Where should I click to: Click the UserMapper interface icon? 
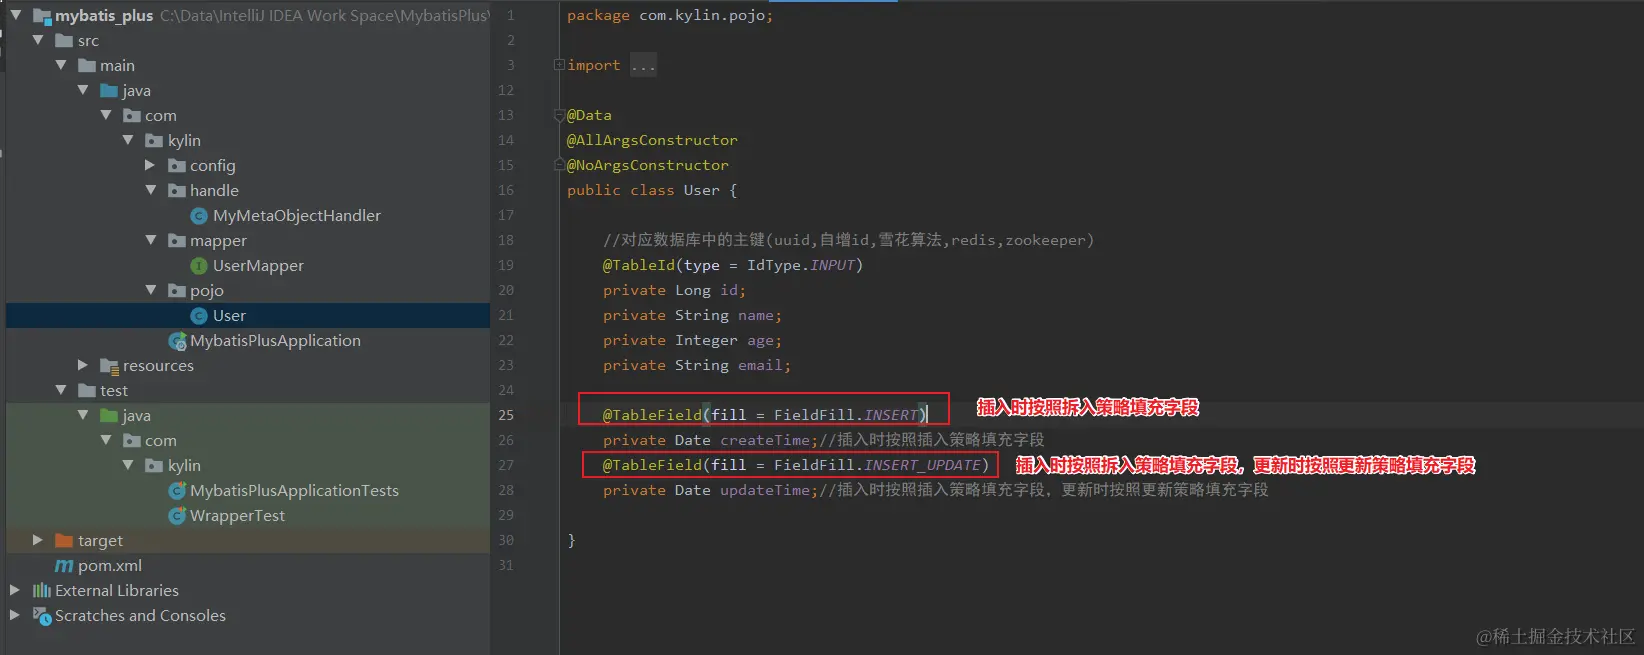pyautogui.click(x=199, y=265)
